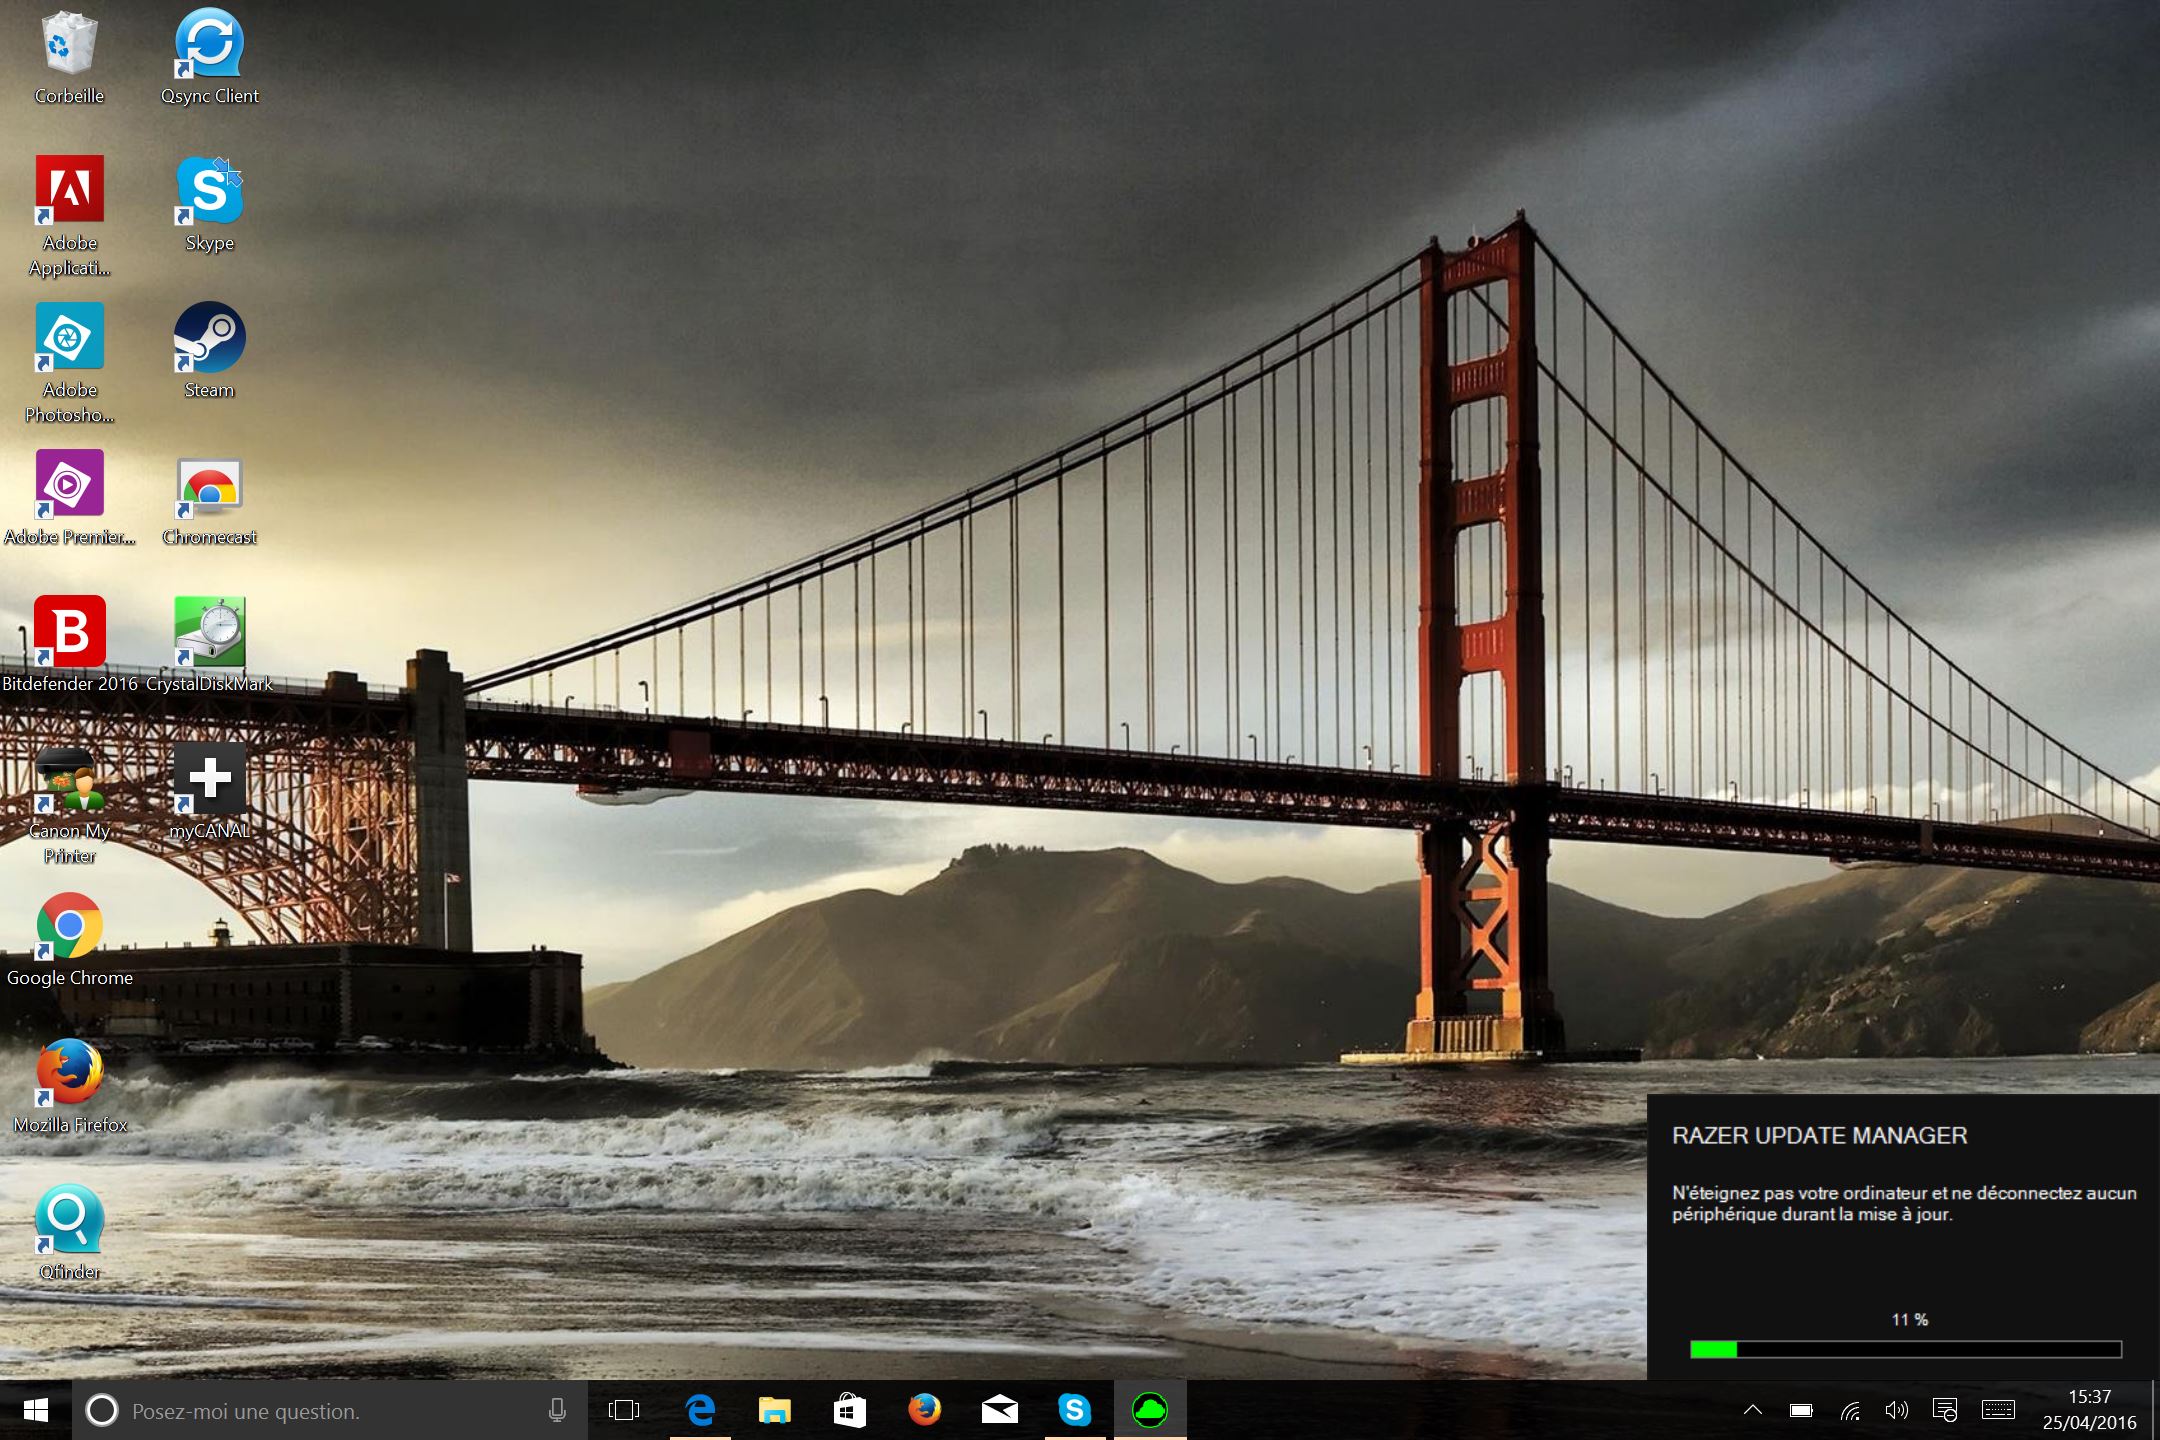Screen dimensions: 2160x1440
Task: Click the Cortana microphone icon
Action: (557, 1411)
